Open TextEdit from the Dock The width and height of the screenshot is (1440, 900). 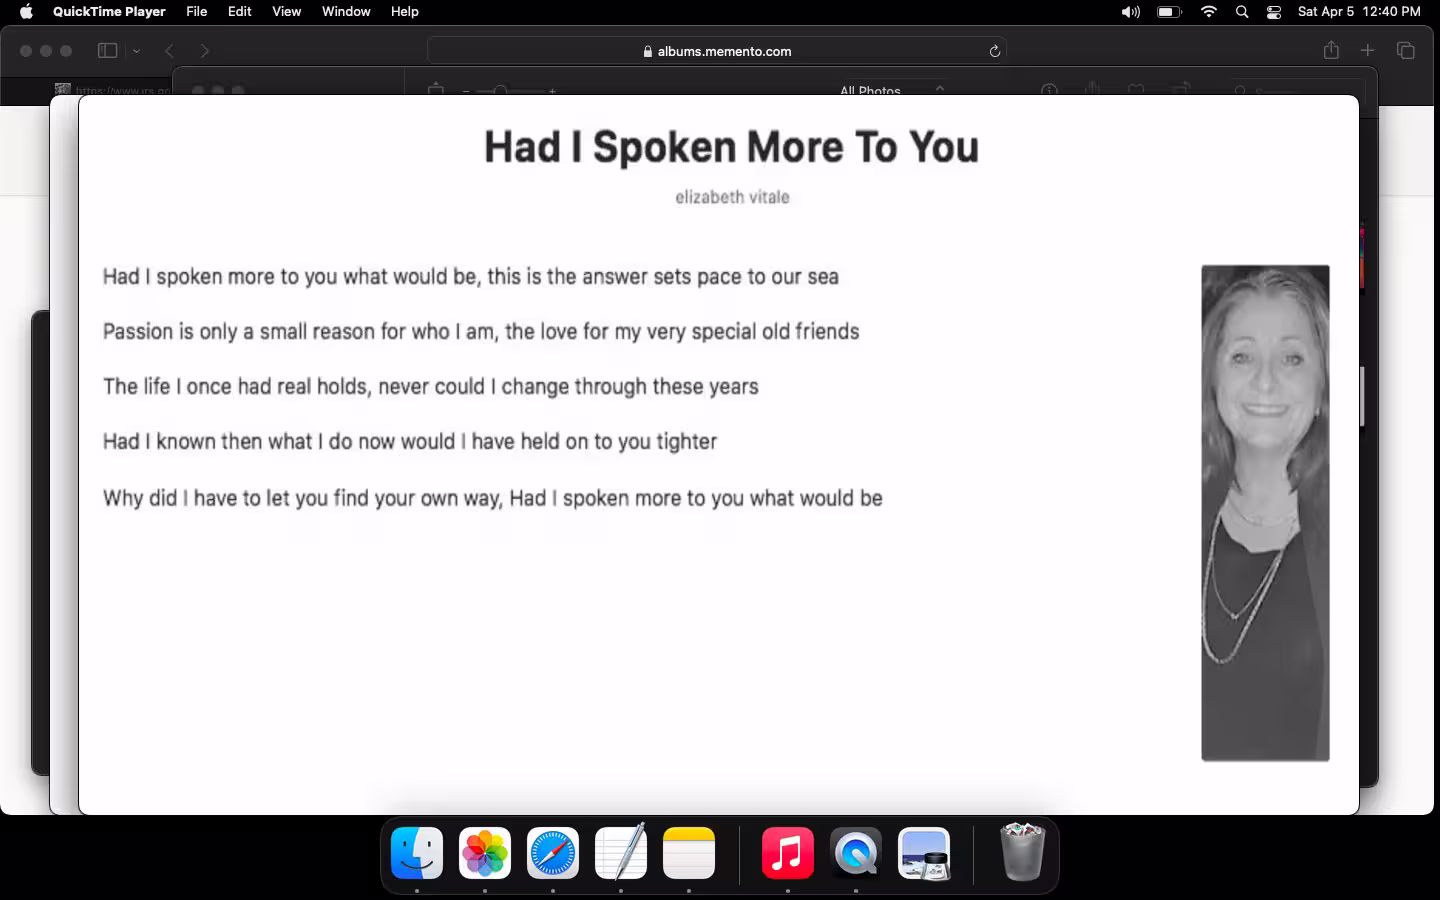coord(621,853)
